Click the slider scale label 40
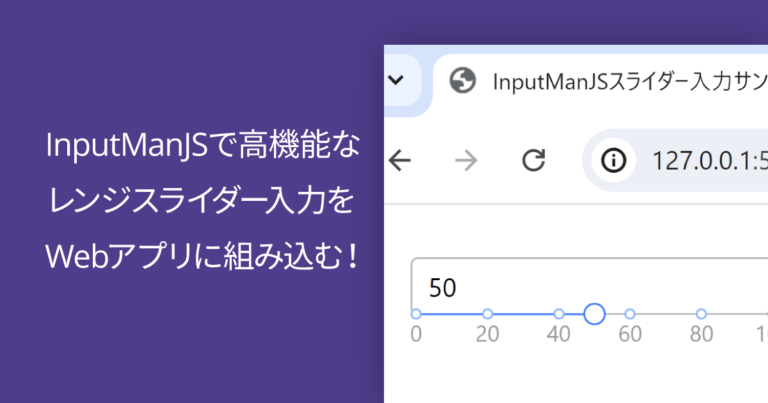This screenshot has height=403, width=768. coord(559,334)
